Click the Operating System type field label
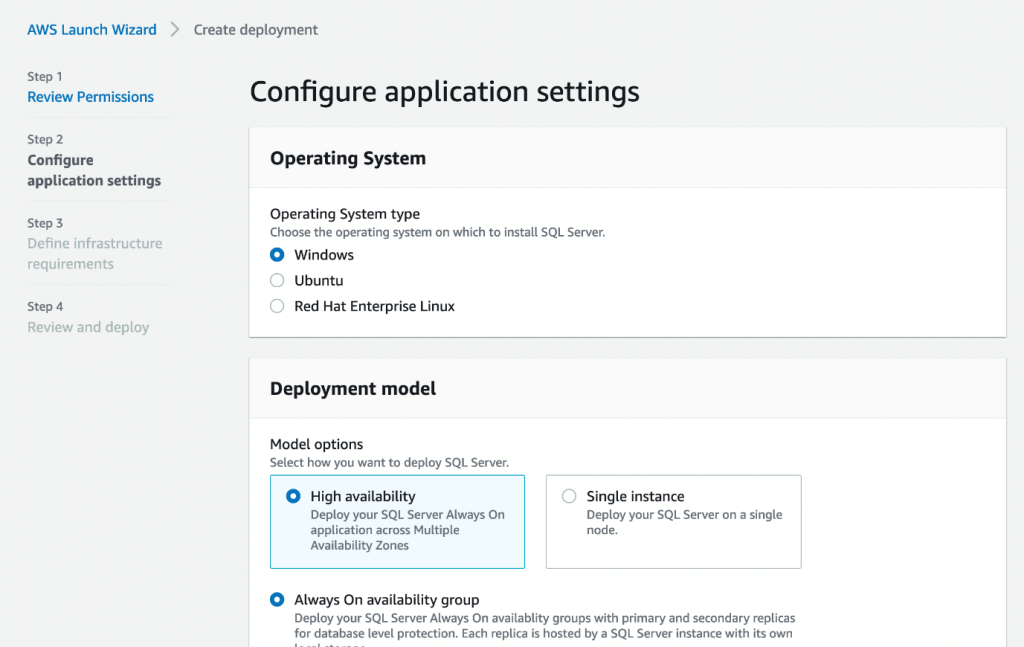Viewport: 1024px width, 647px height. point(344,214)
